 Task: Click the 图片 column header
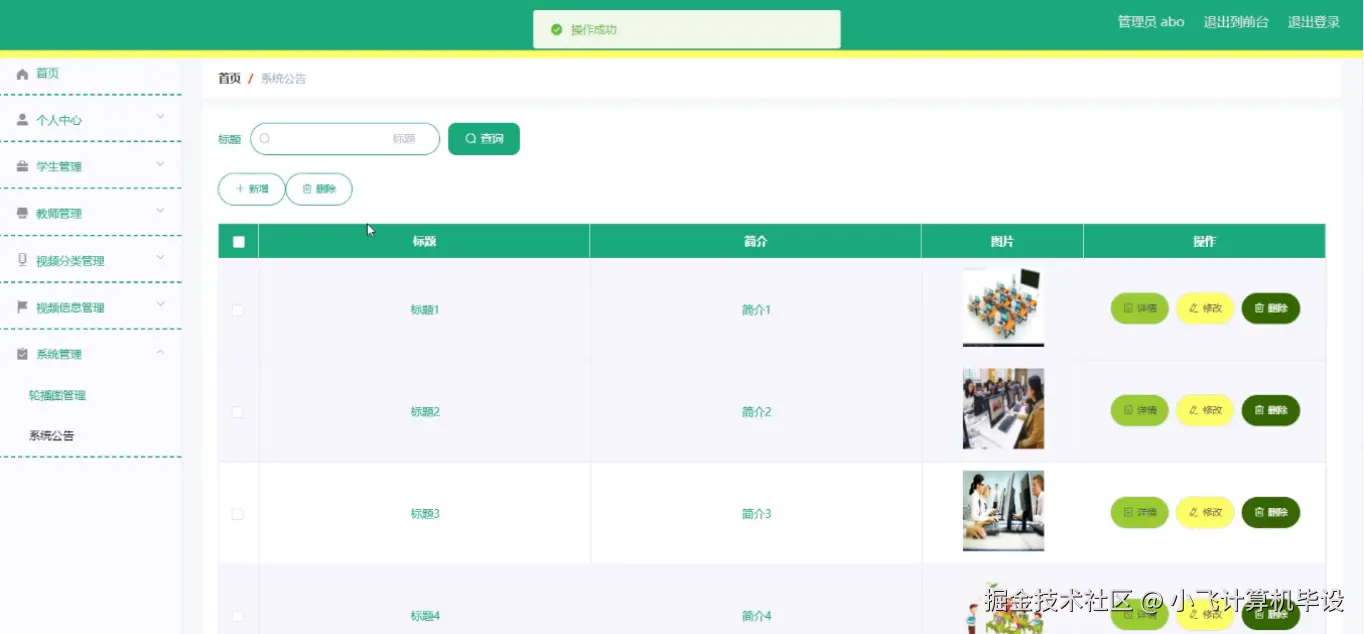[1002, 241]
